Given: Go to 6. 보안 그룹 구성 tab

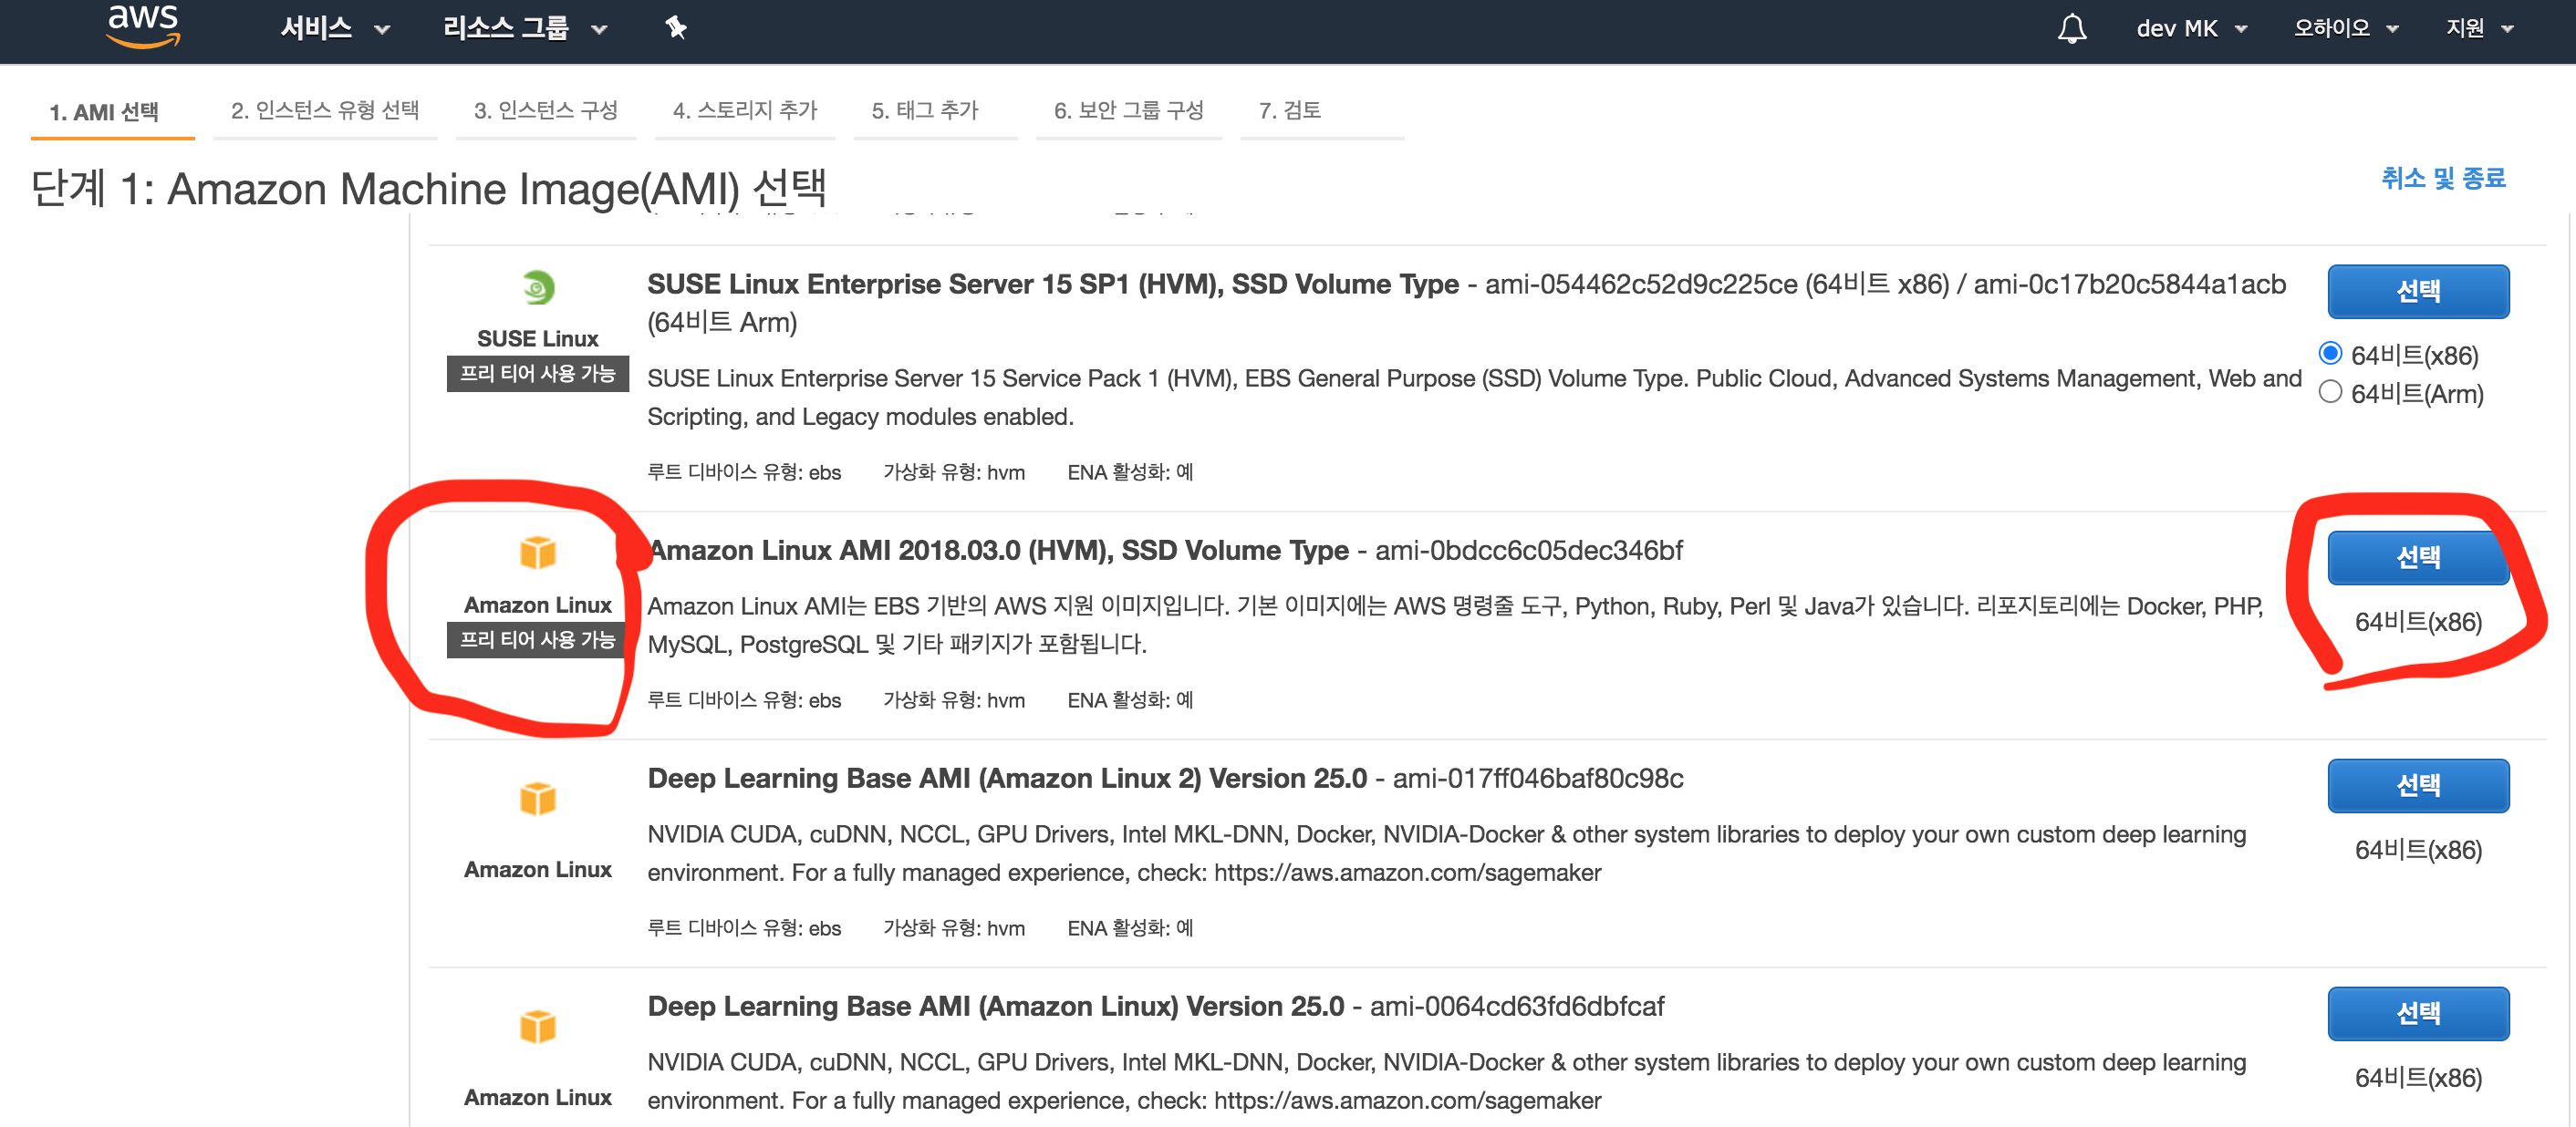Looking at the screenshot, I should pos(1128,110).
